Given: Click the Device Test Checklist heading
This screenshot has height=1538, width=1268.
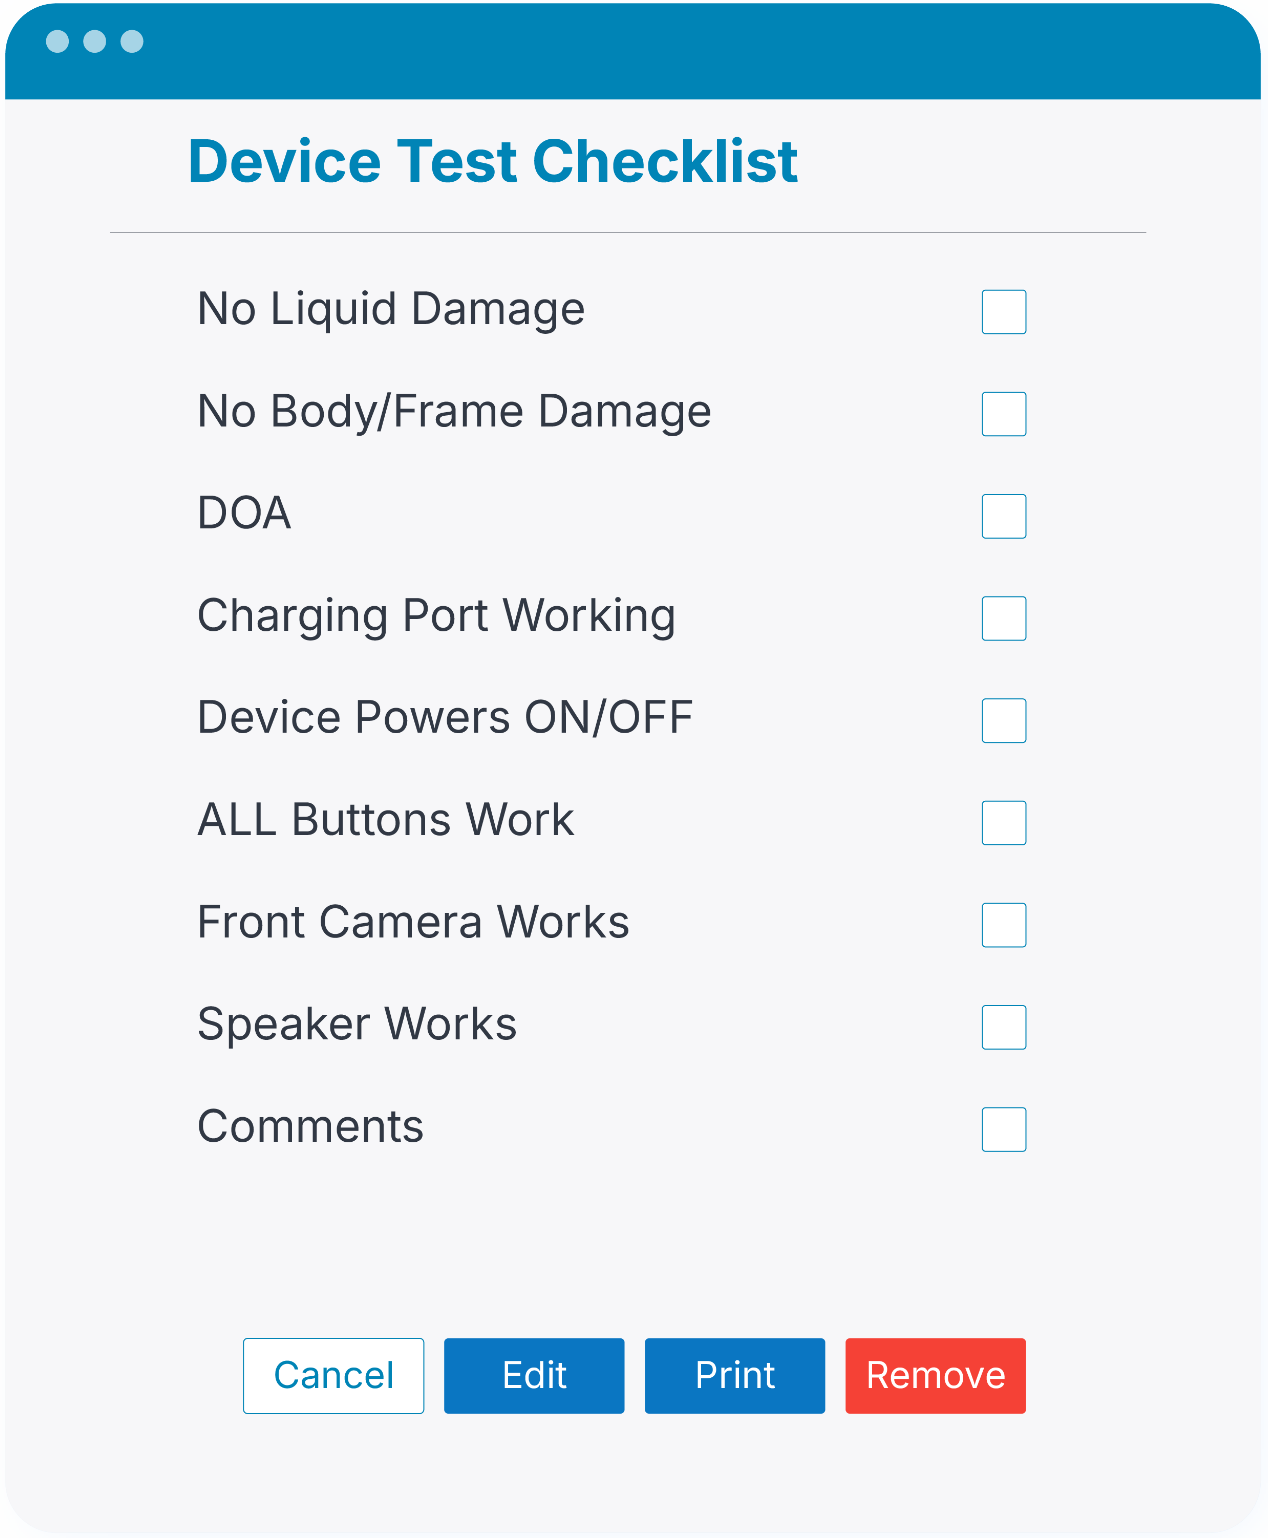Looking at the screenshot, I should (493, 161).
